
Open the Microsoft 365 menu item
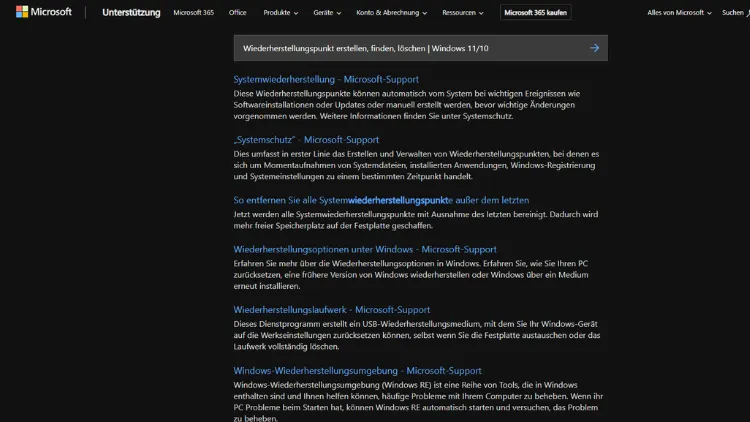[193, 12]
